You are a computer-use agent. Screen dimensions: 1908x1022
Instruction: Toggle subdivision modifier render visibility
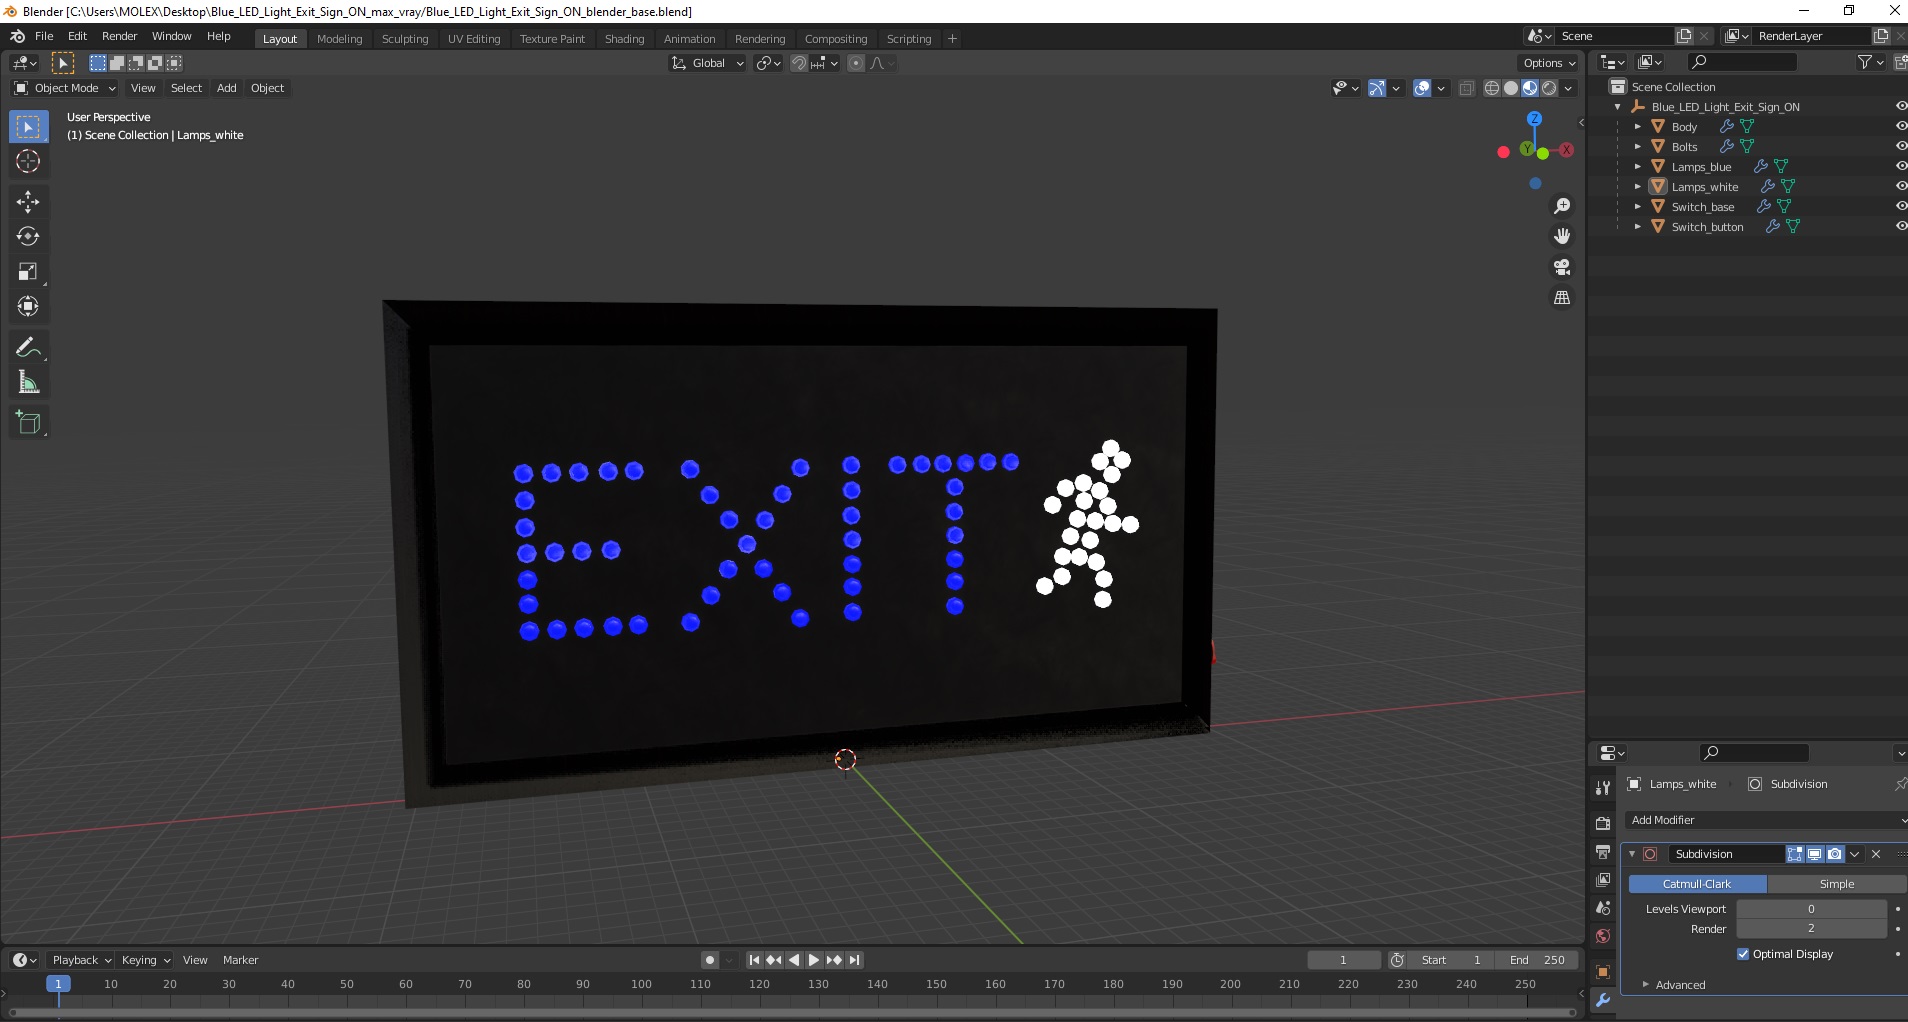(1835, 854)
